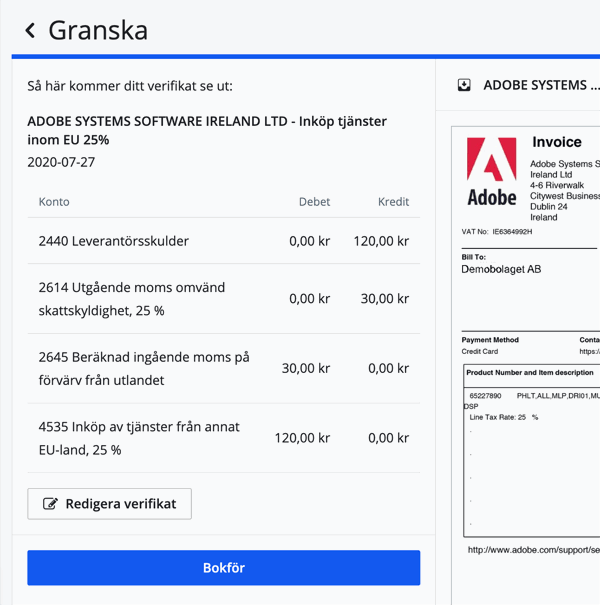Click the Invoice heading in the preview
This screenshot has height=605, width=600.
[x=557, y=142]
